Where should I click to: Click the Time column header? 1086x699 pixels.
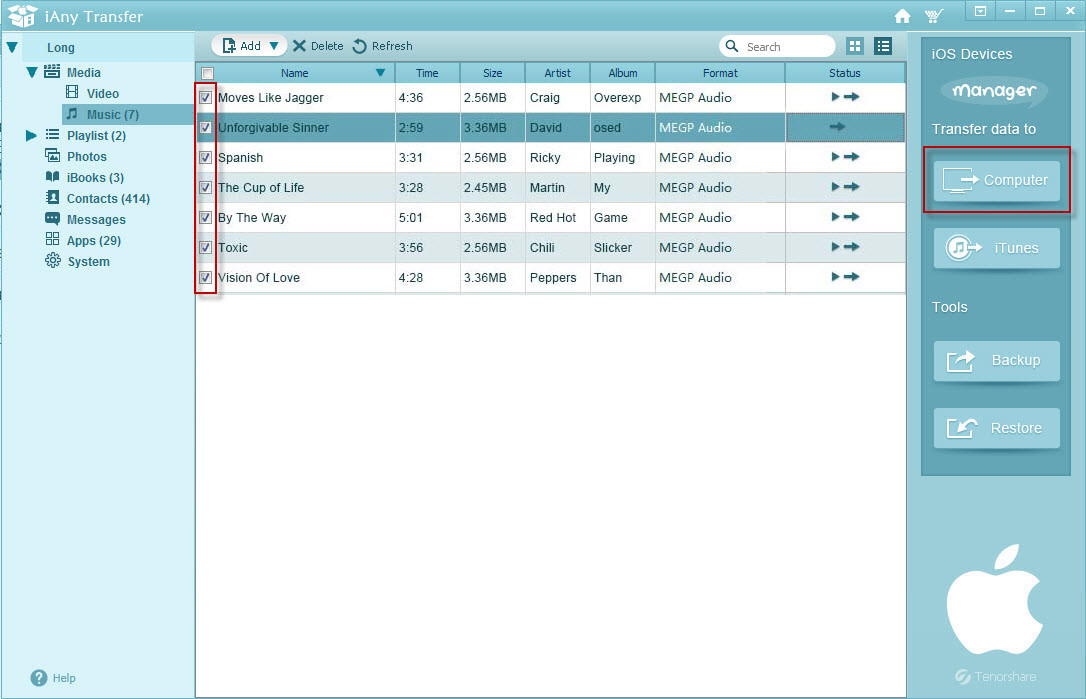[x=427, y=73]
